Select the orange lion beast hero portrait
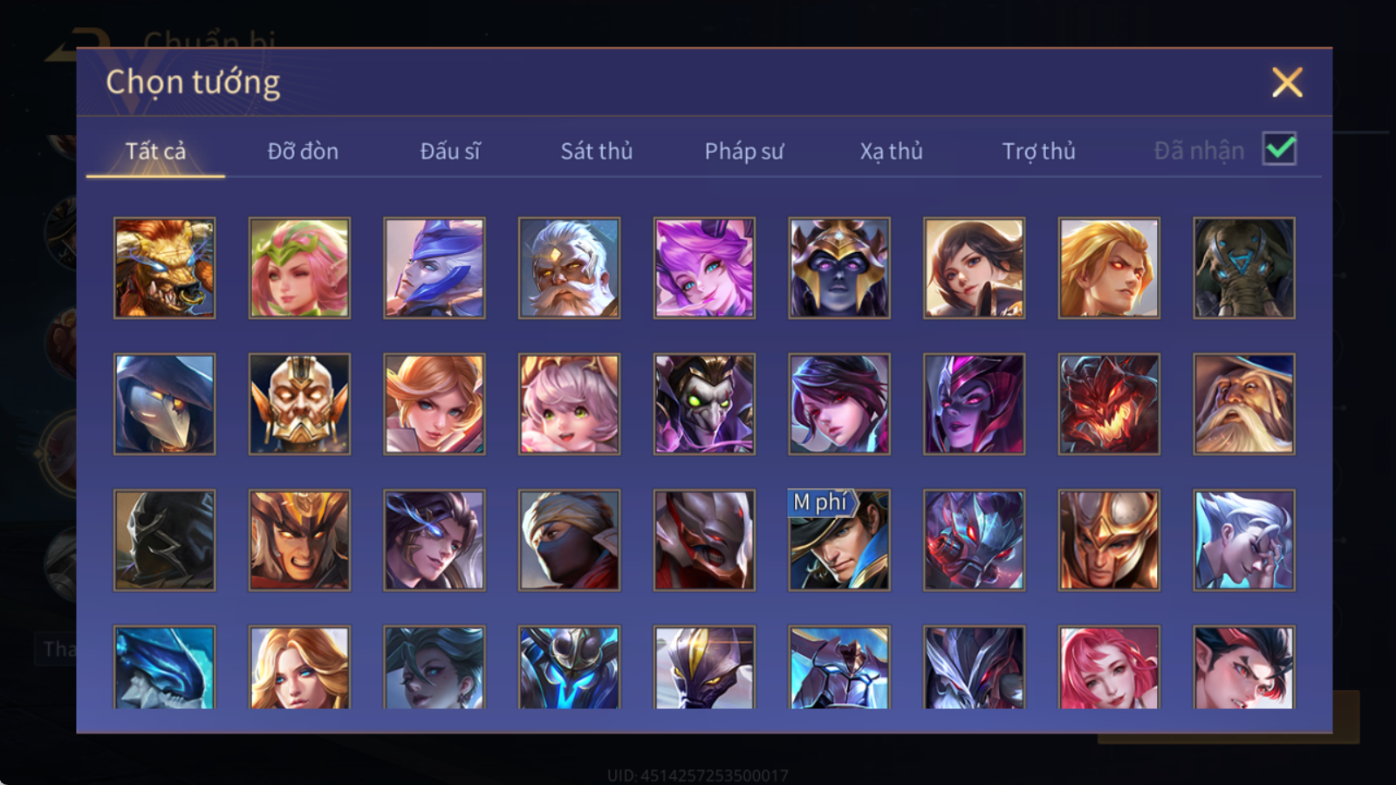The width and height of the screenshot is (1396, 785). [x=164, y=268]
